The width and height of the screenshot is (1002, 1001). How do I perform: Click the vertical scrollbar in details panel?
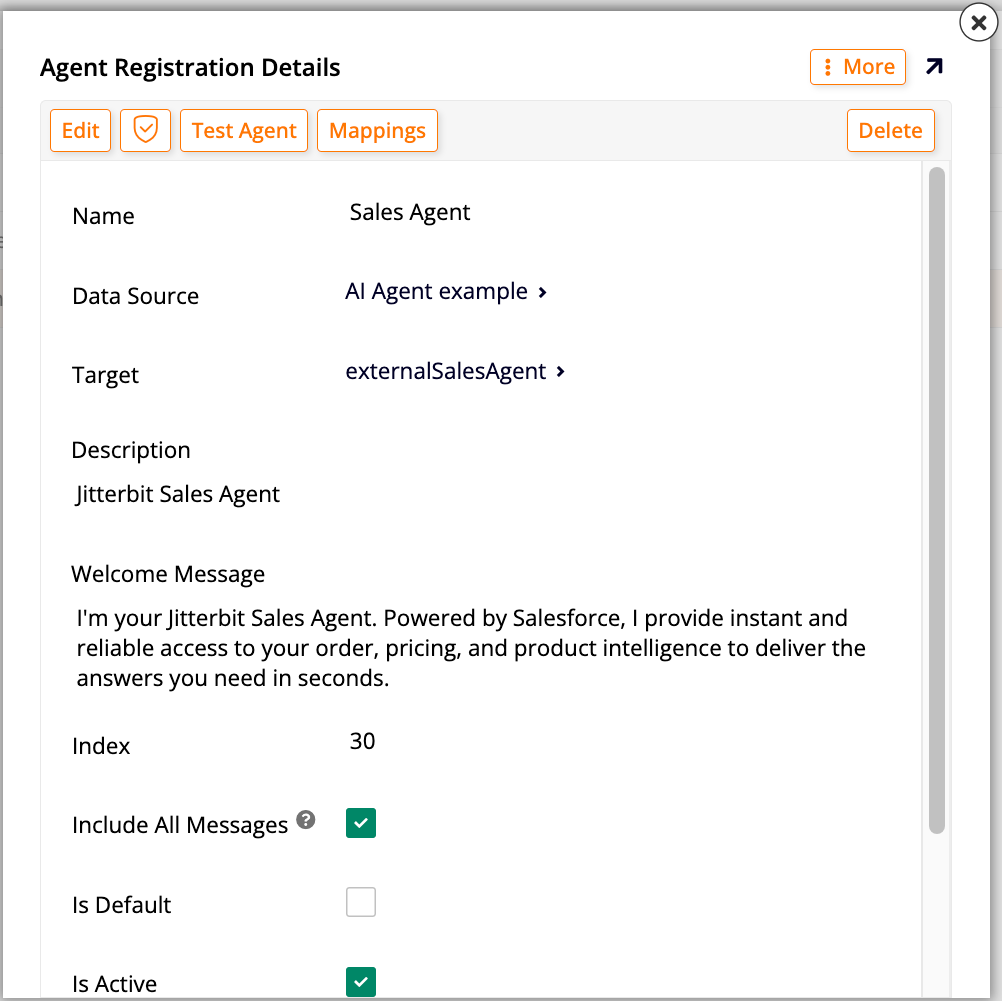[x=937, y=500]
